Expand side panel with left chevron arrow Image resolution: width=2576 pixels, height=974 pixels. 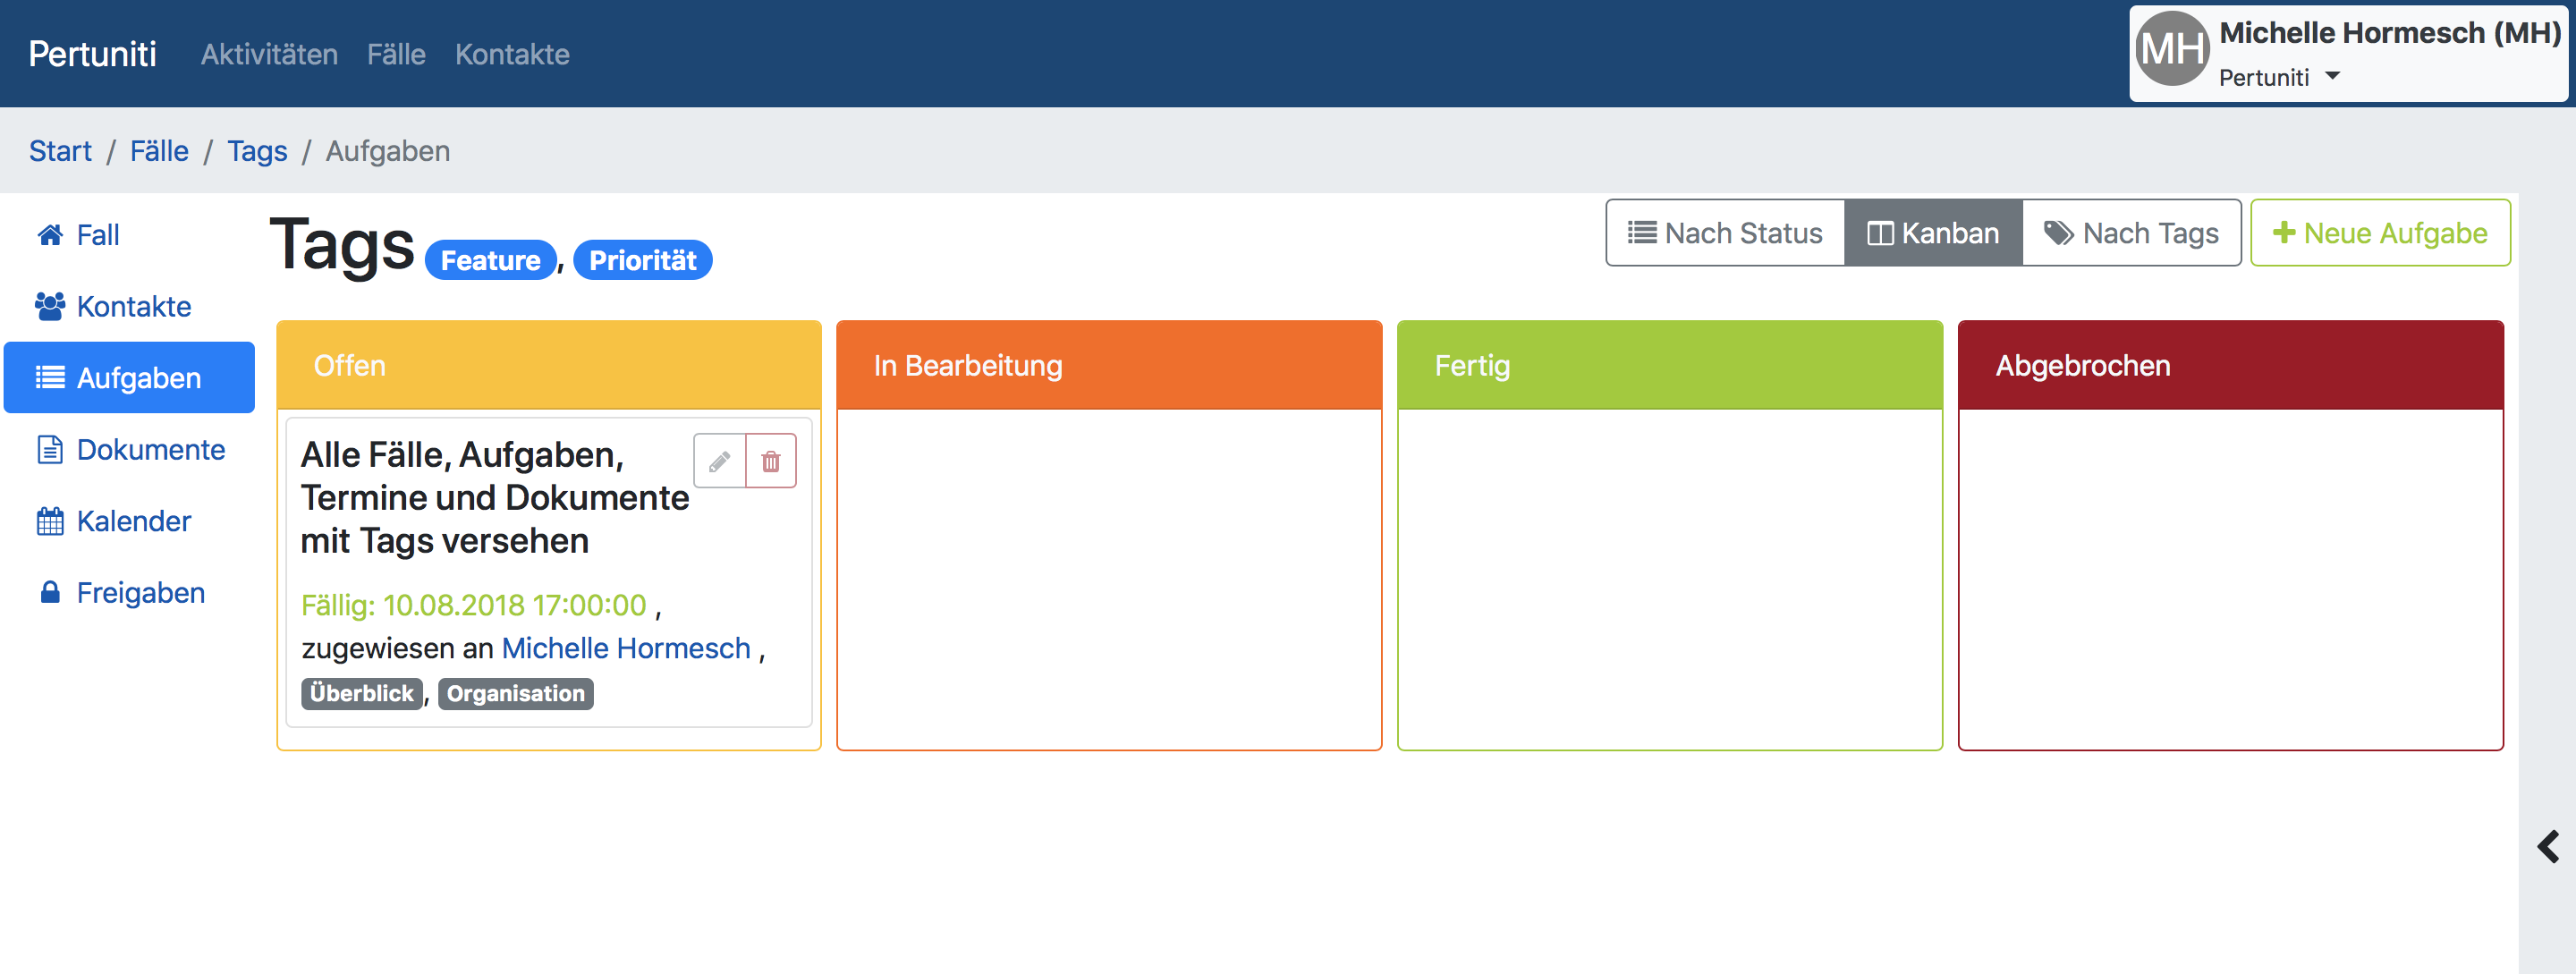(2548, 847)
